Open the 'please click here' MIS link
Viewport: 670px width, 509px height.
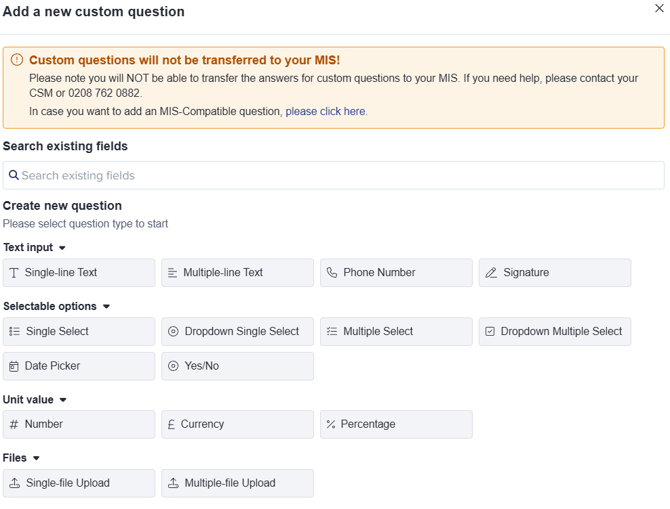click(x=326, y=112)
